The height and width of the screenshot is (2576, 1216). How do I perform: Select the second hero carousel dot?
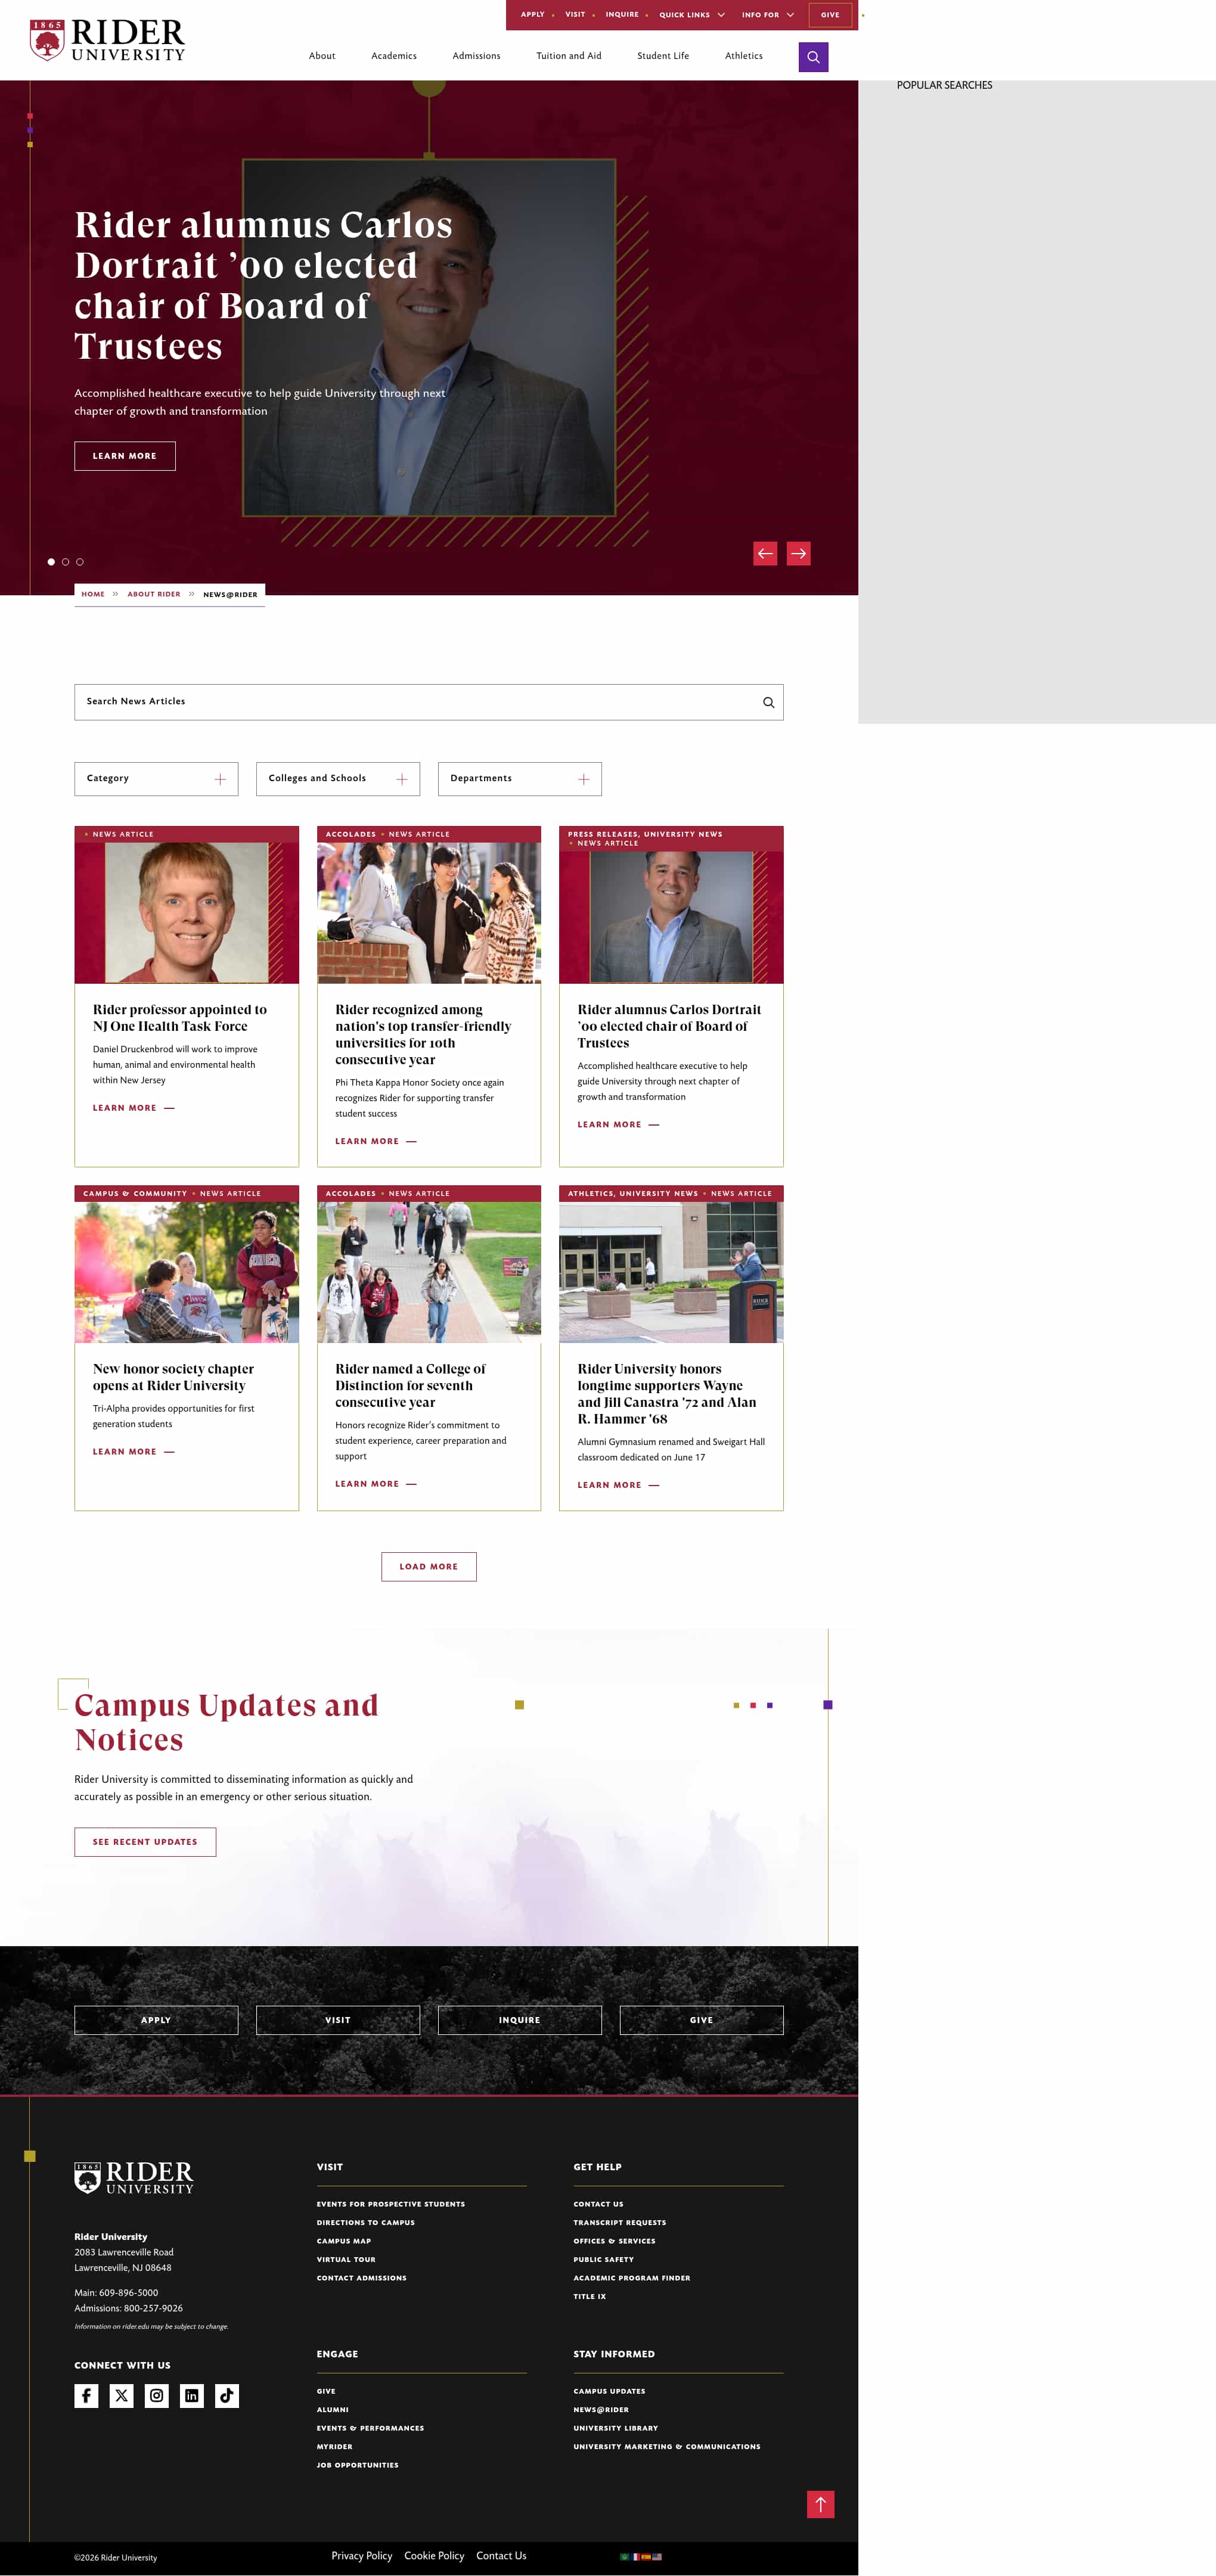pos(66,562)
